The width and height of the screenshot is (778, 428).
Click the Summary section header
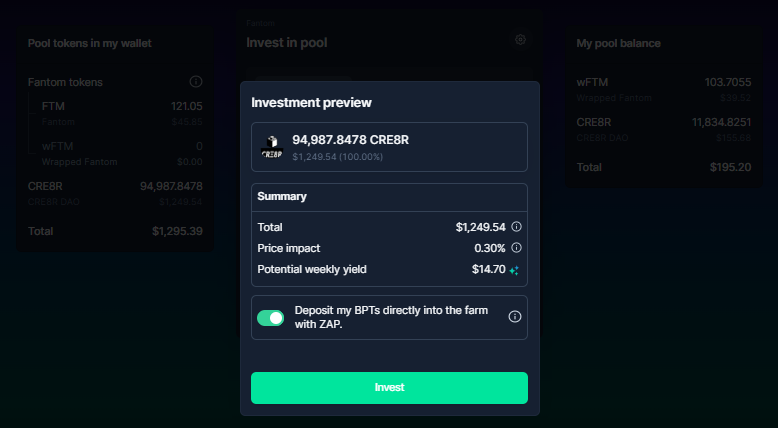(x=282, y=196)
